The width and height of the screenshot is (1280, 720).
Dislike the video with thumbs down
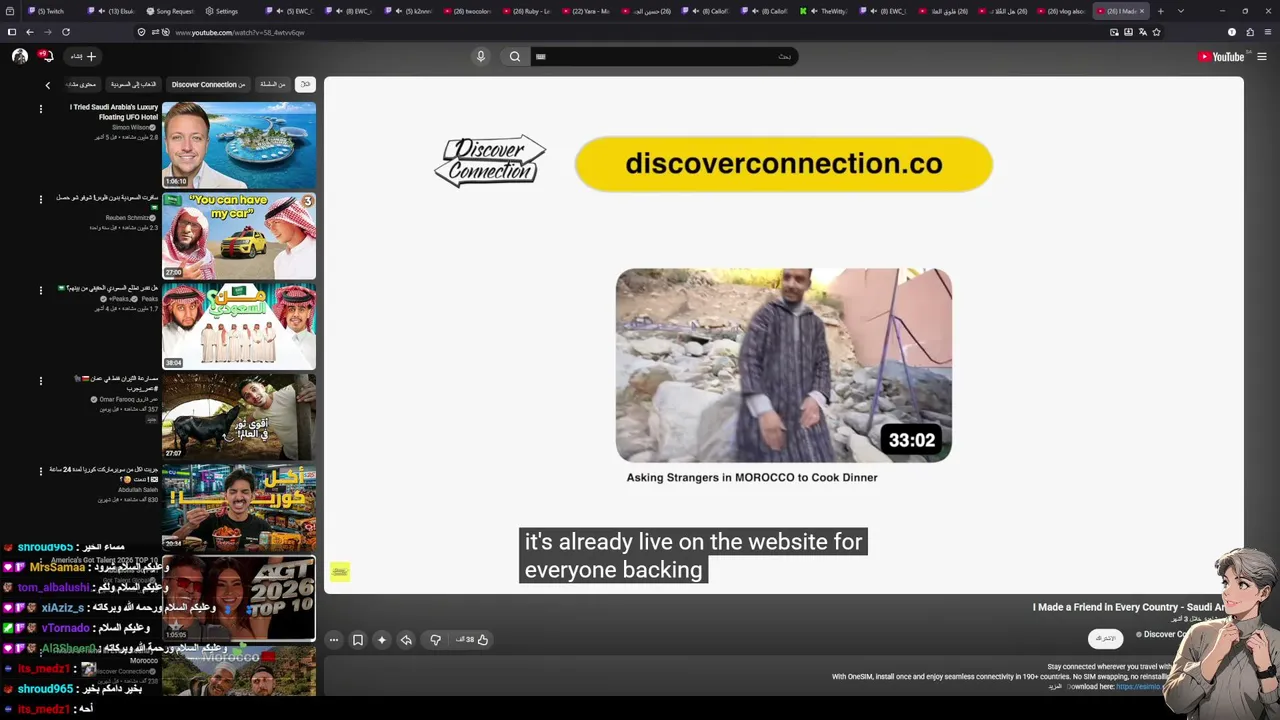(435, 640)
